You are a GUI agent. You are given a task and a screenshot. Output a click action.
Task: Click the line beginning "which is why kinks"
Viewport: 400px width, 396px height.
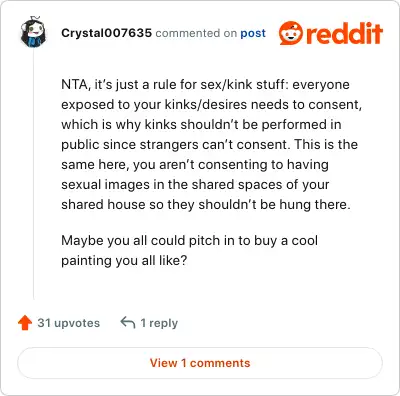point(201,125)
